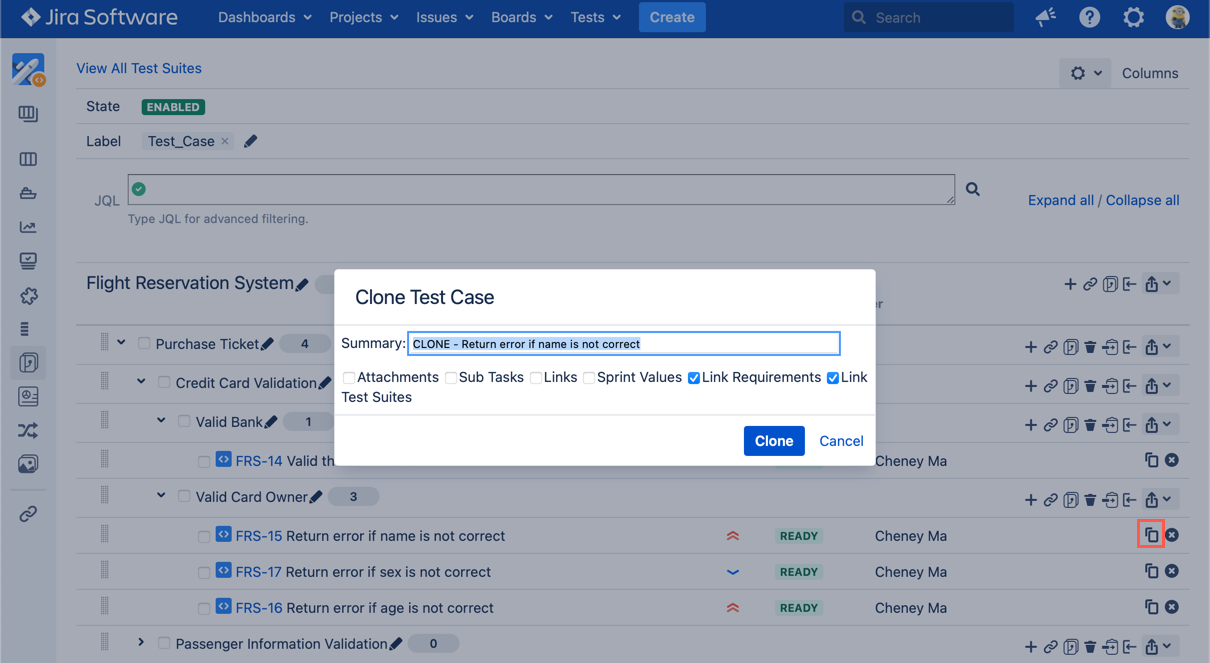Edit the Test_Case label pencil icon
The width and height of the screenshot is (1210, 663).
(251, 141)
